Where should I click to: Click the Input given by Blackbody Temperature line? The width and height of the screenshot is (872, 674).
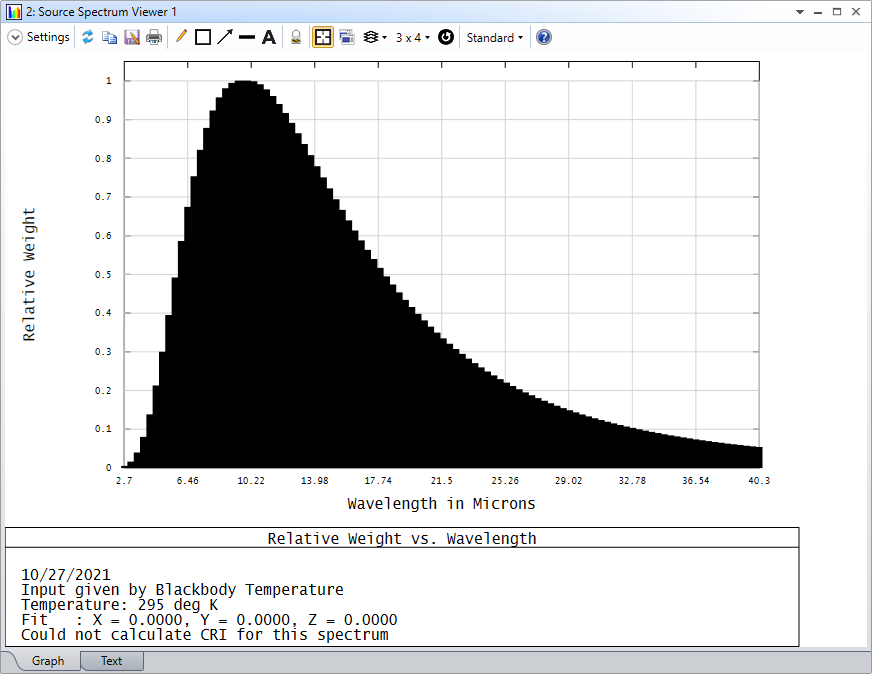click(x=182, y=589)
